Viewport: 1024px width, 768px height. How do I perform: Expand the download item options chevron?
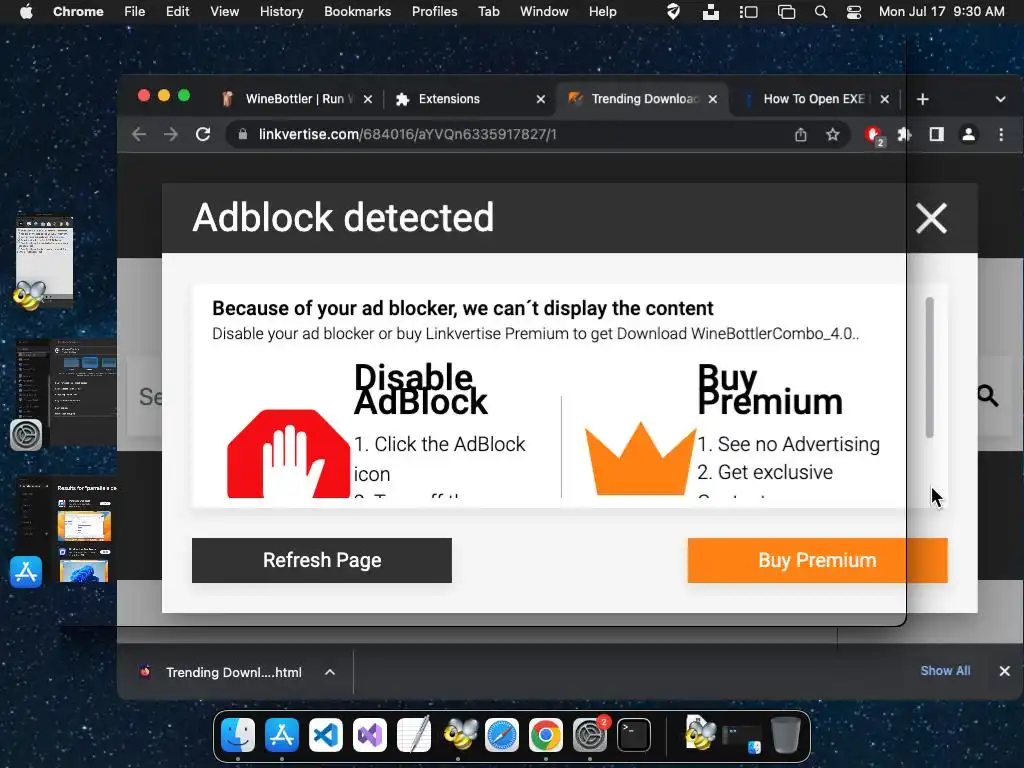coord(330,672)
